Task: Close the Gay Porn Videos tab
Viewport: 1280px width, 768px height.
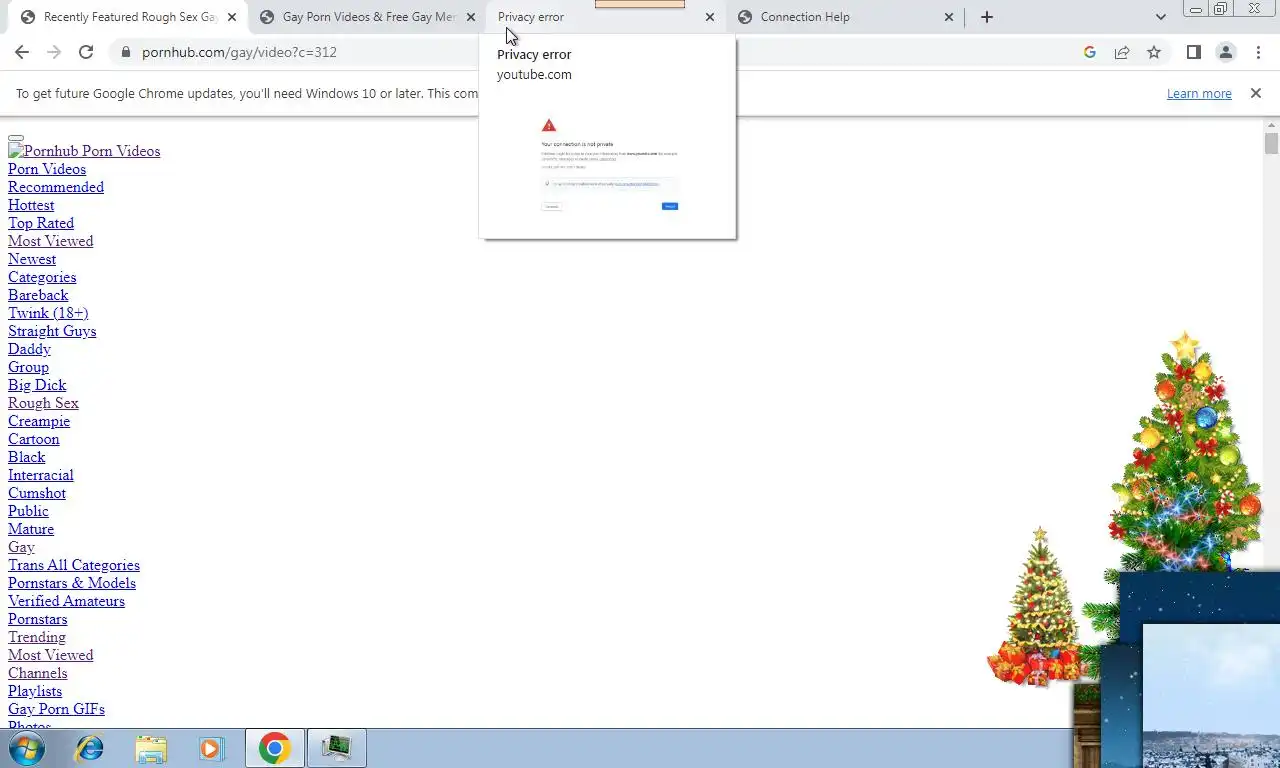Action: click(x=471, y=17)
